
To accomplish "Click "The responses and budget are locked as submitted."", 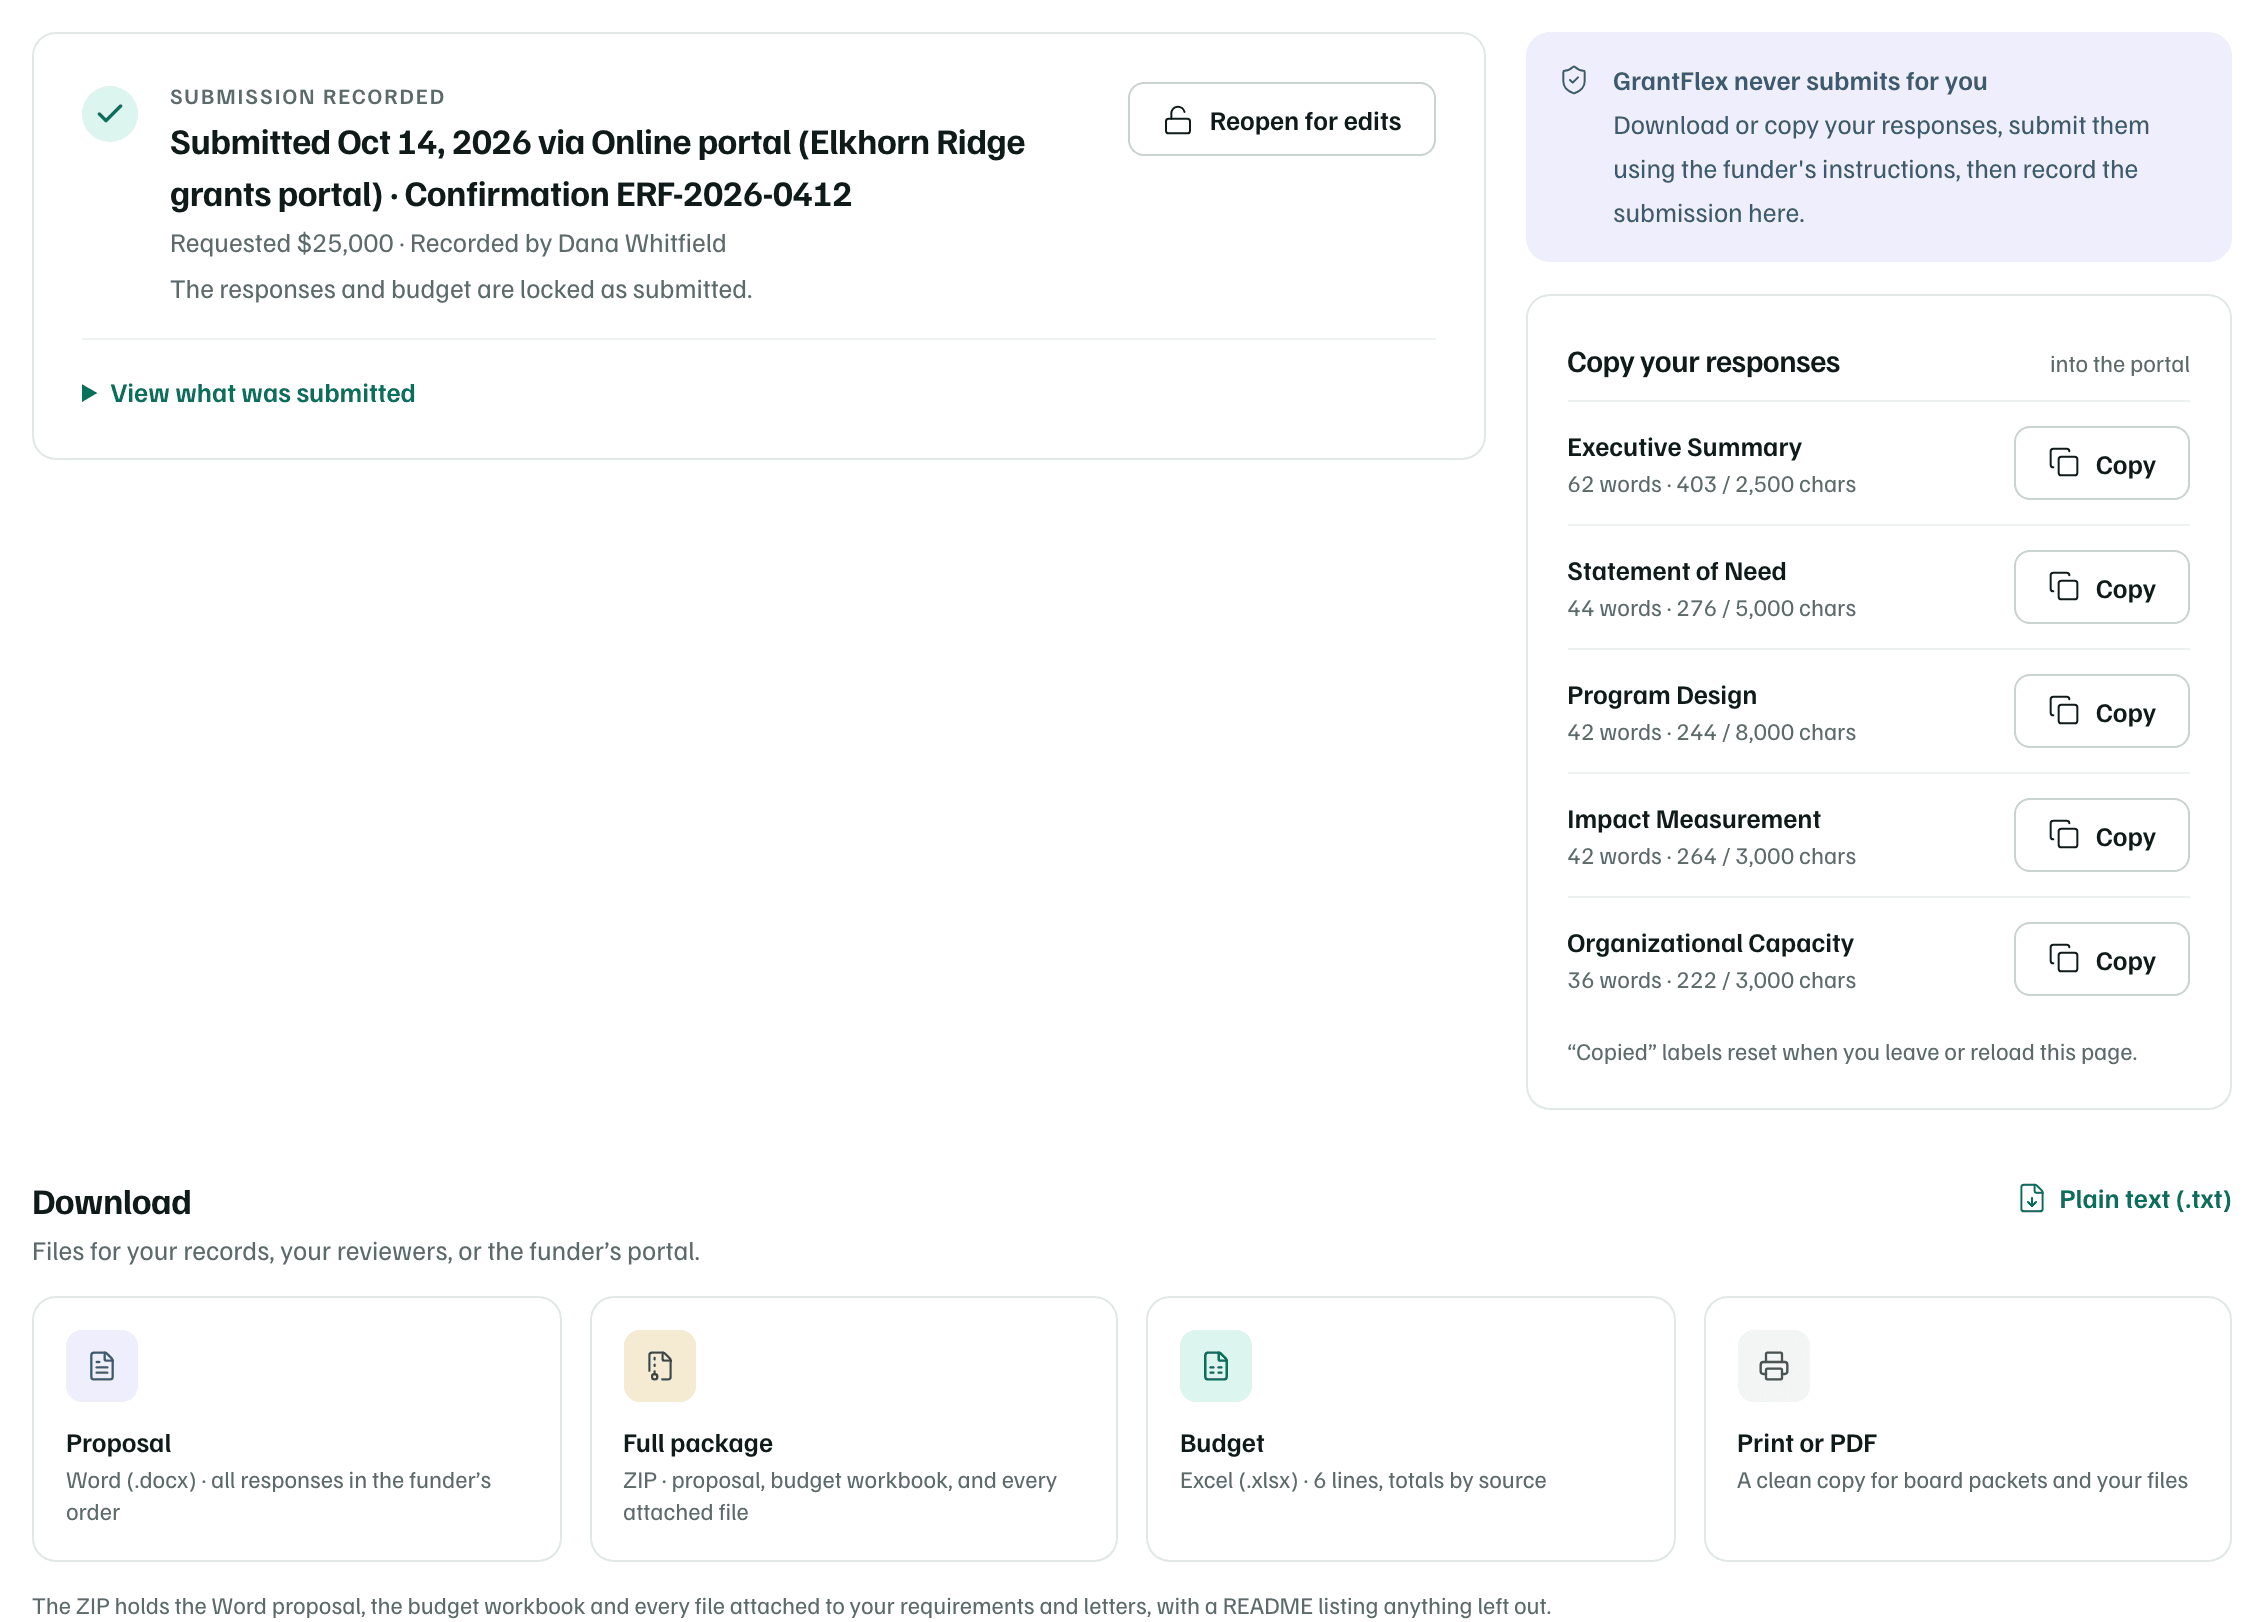I will [461, 289].
